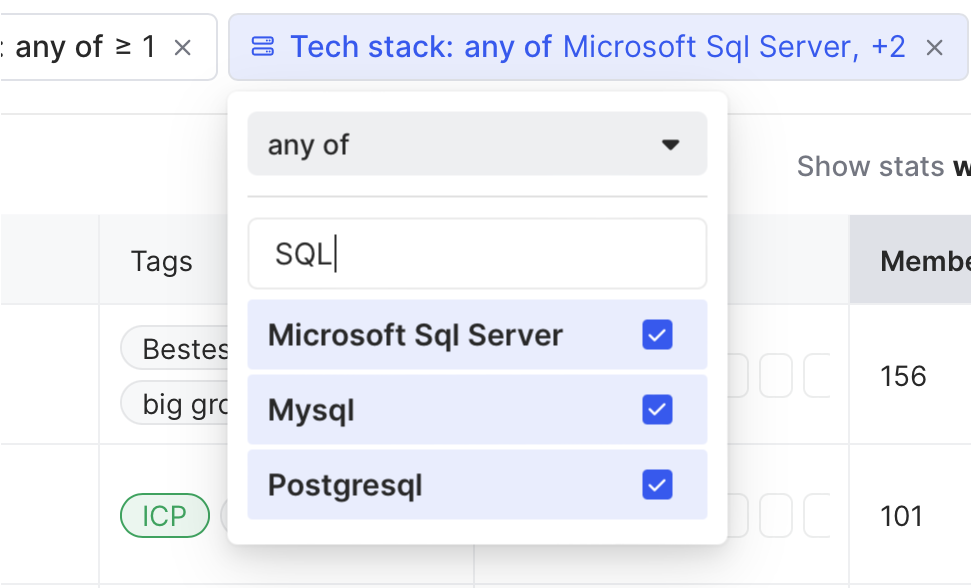Select the Mysql option label
971x588 pixels.
point(311,410)
